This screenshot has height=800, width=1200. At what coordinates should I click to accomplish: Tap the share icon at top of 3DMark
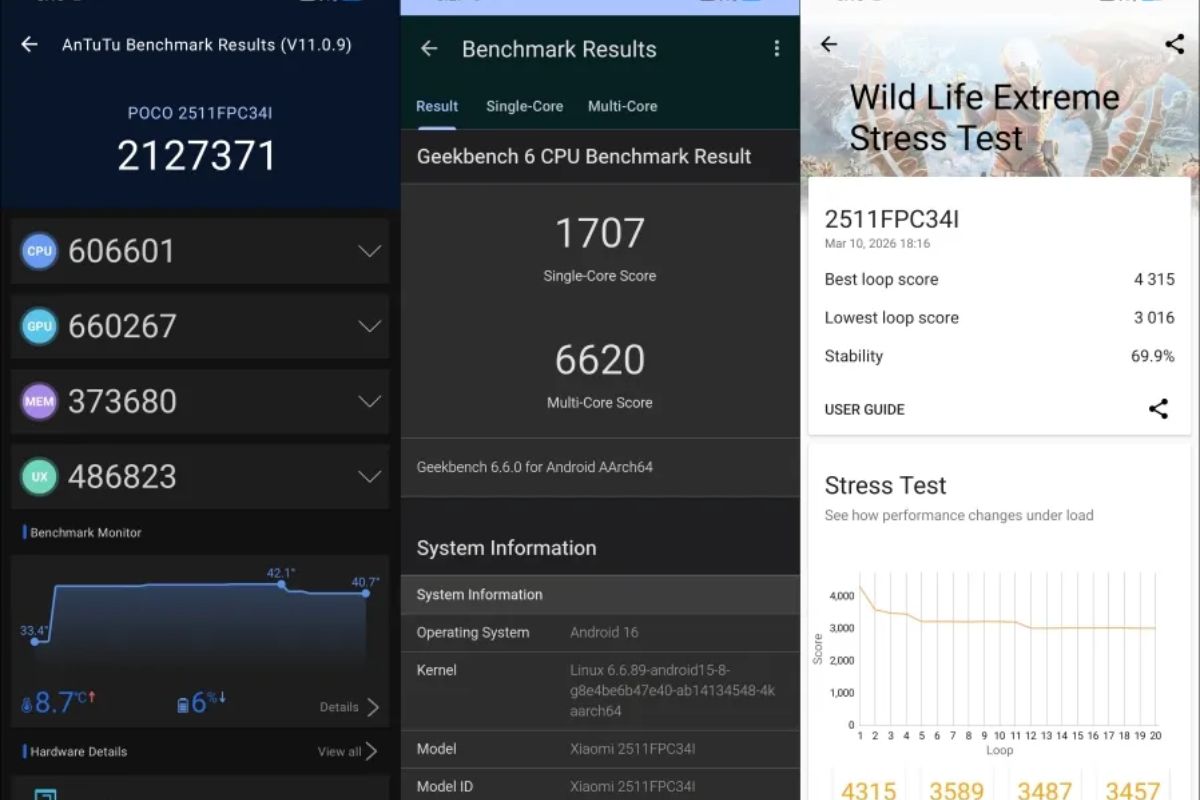(x=1174, y=44)
